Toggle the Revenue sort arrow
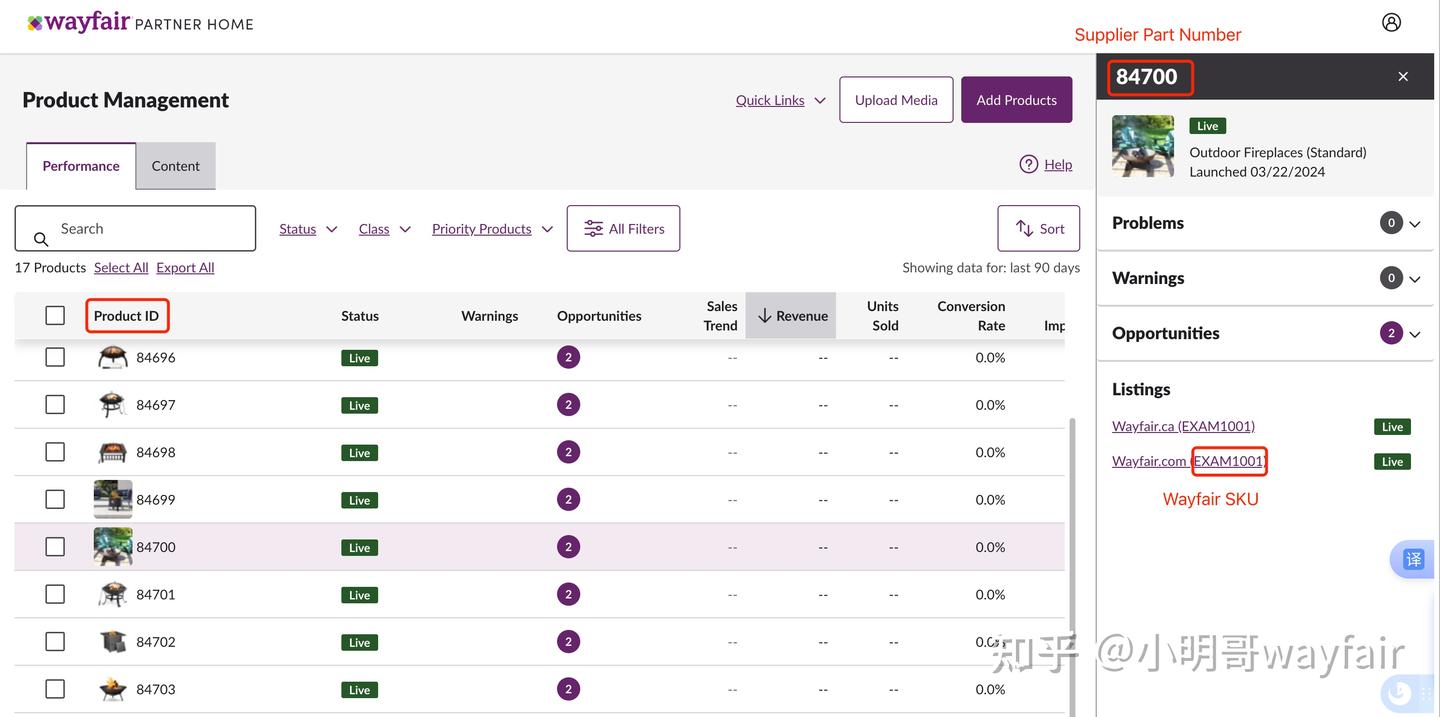Screen dimensions: 1440x717 point(765,313)
